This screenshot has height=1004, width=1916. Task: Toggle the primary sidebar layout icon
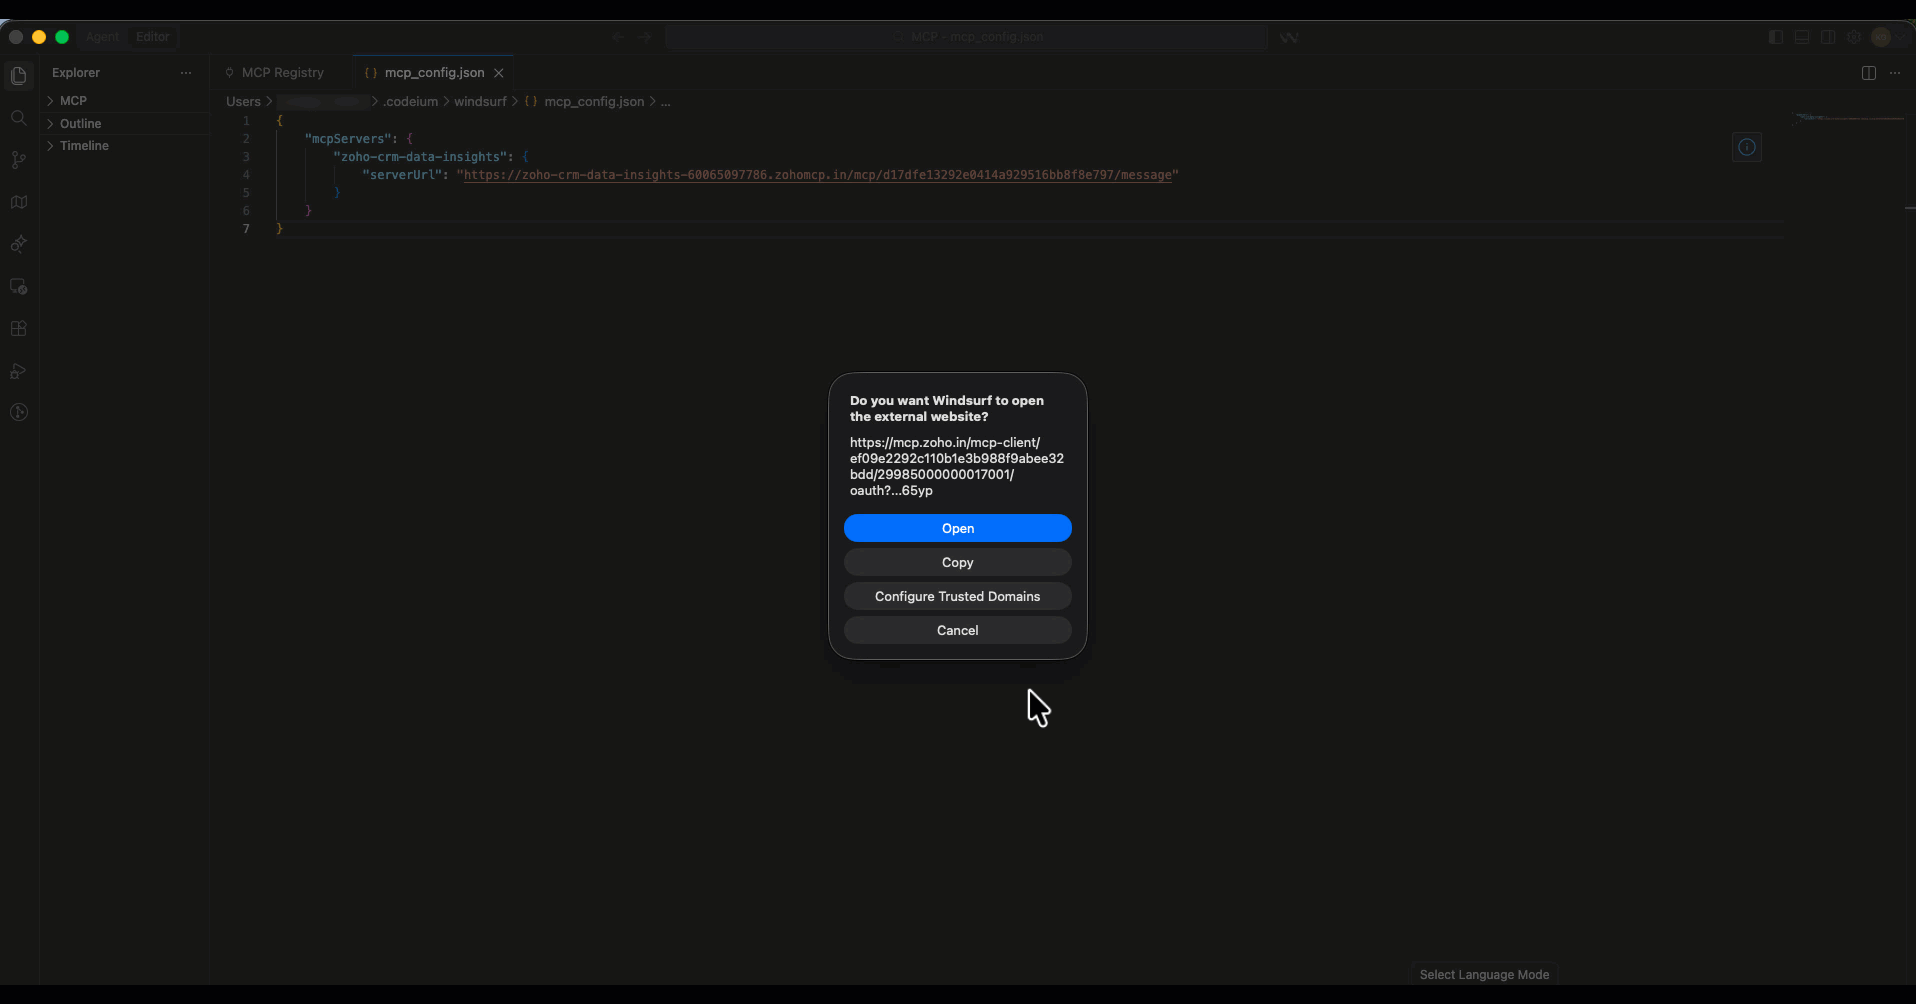click(1776, 37)
